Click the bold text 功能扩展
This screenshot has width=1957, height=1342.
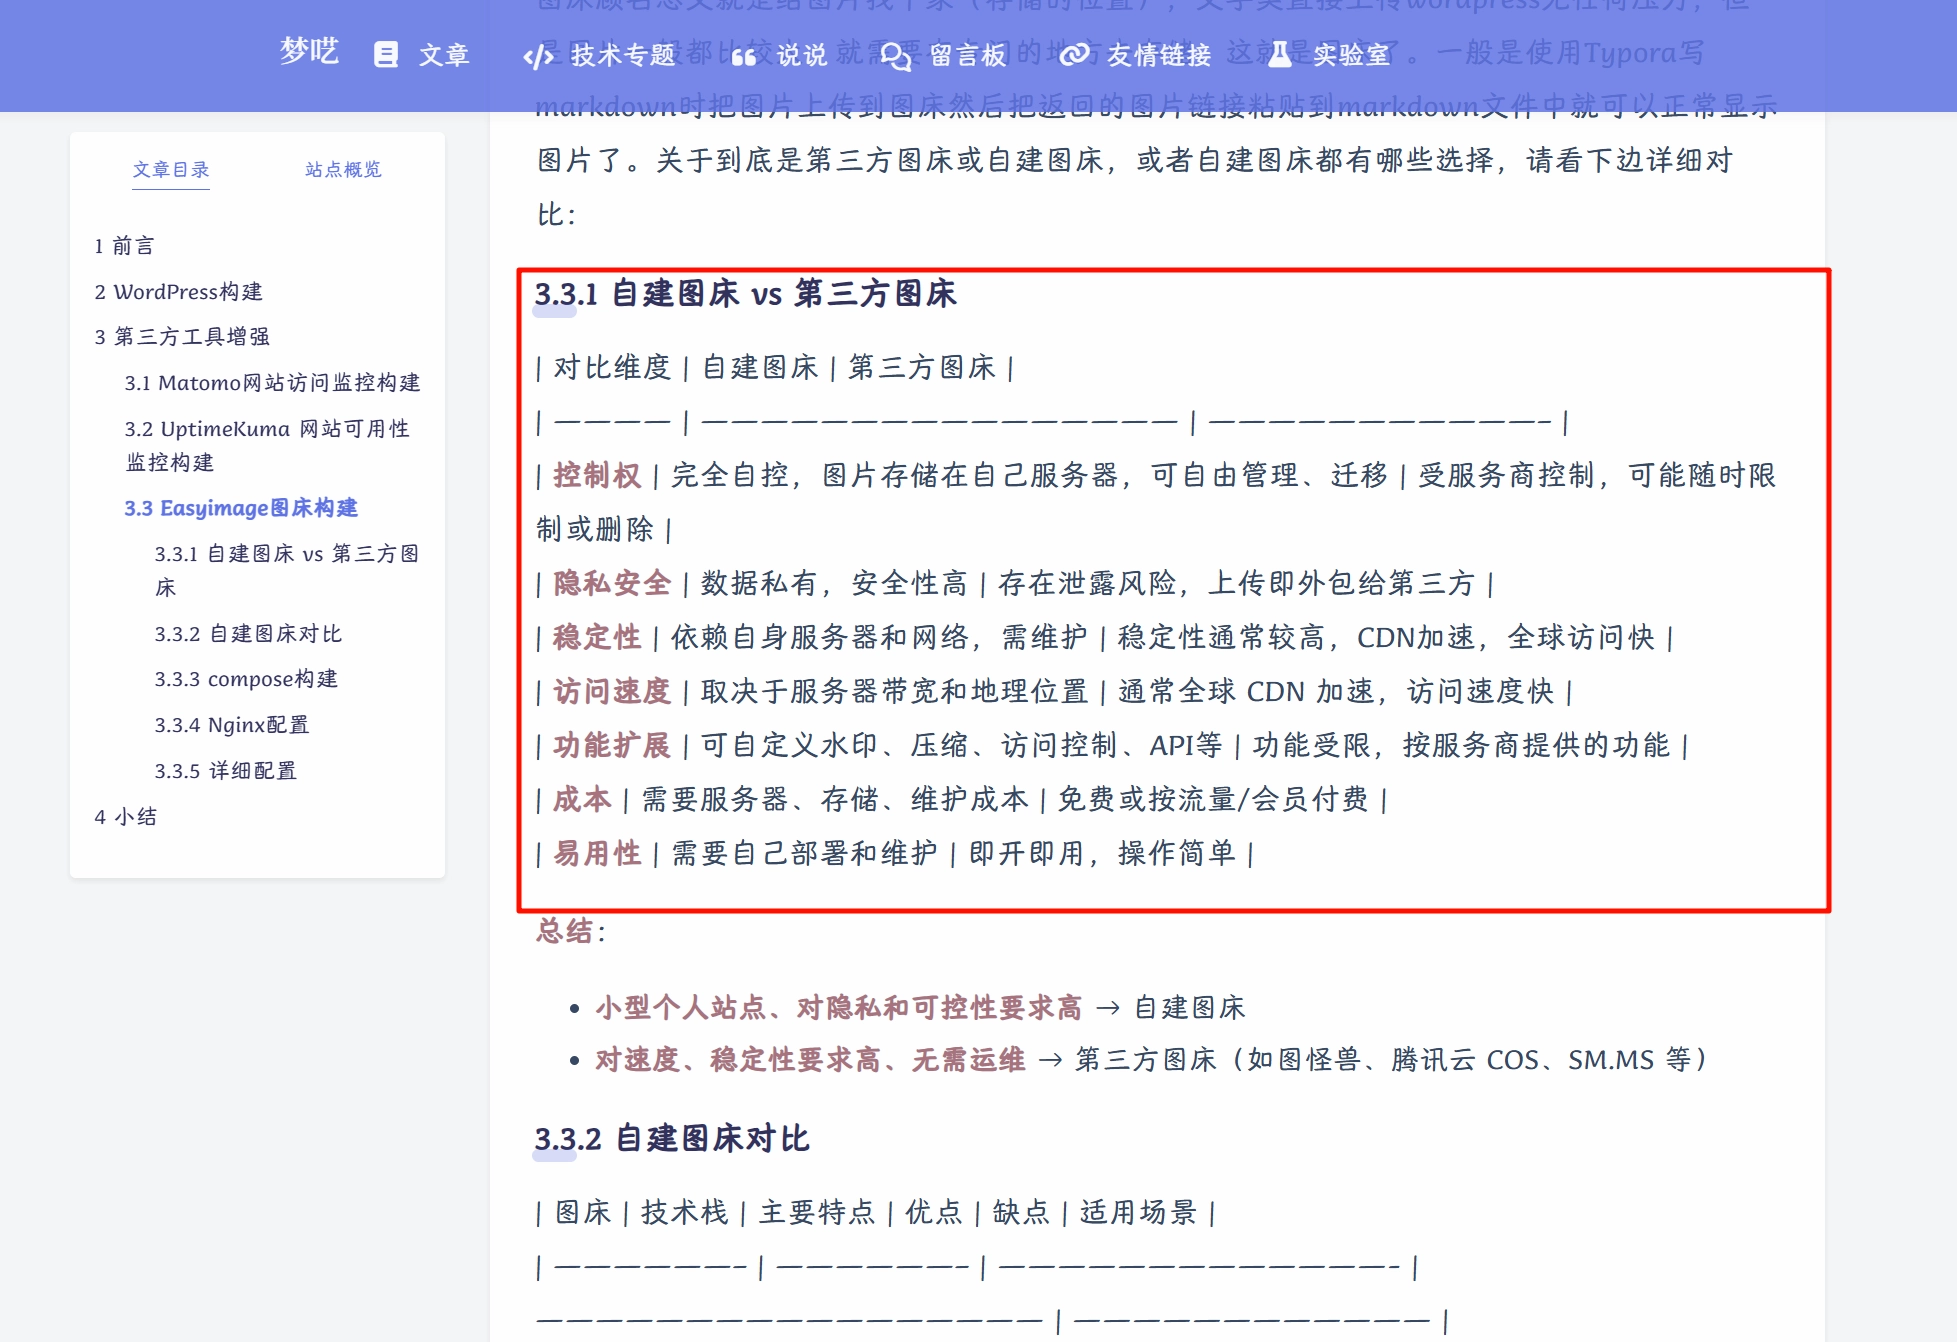(612, 746)
